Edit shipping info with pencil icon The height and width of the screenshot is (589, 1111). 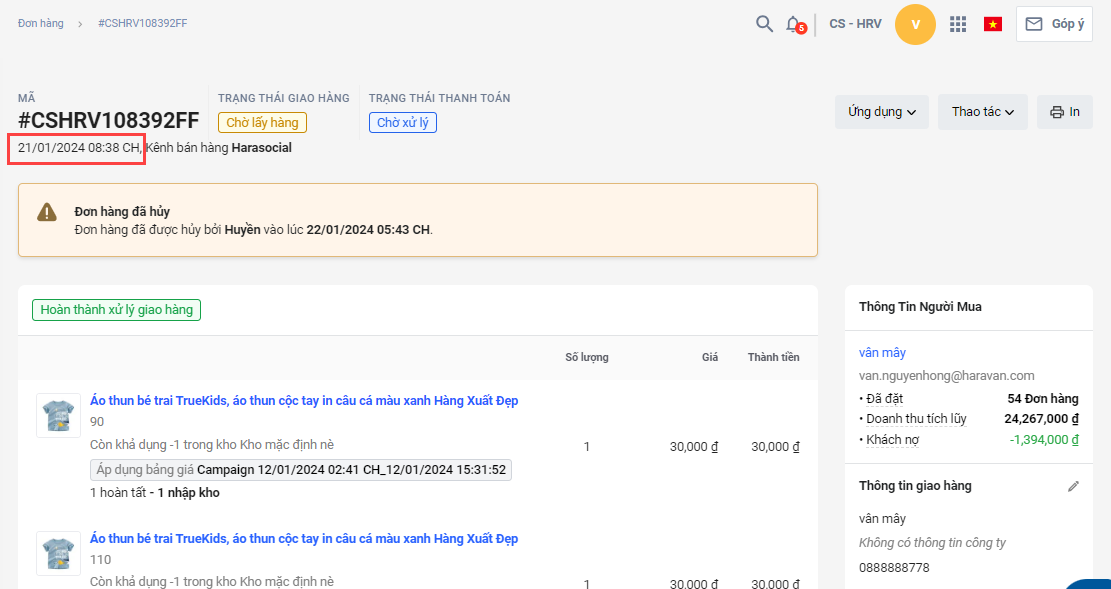(1074, 486)
